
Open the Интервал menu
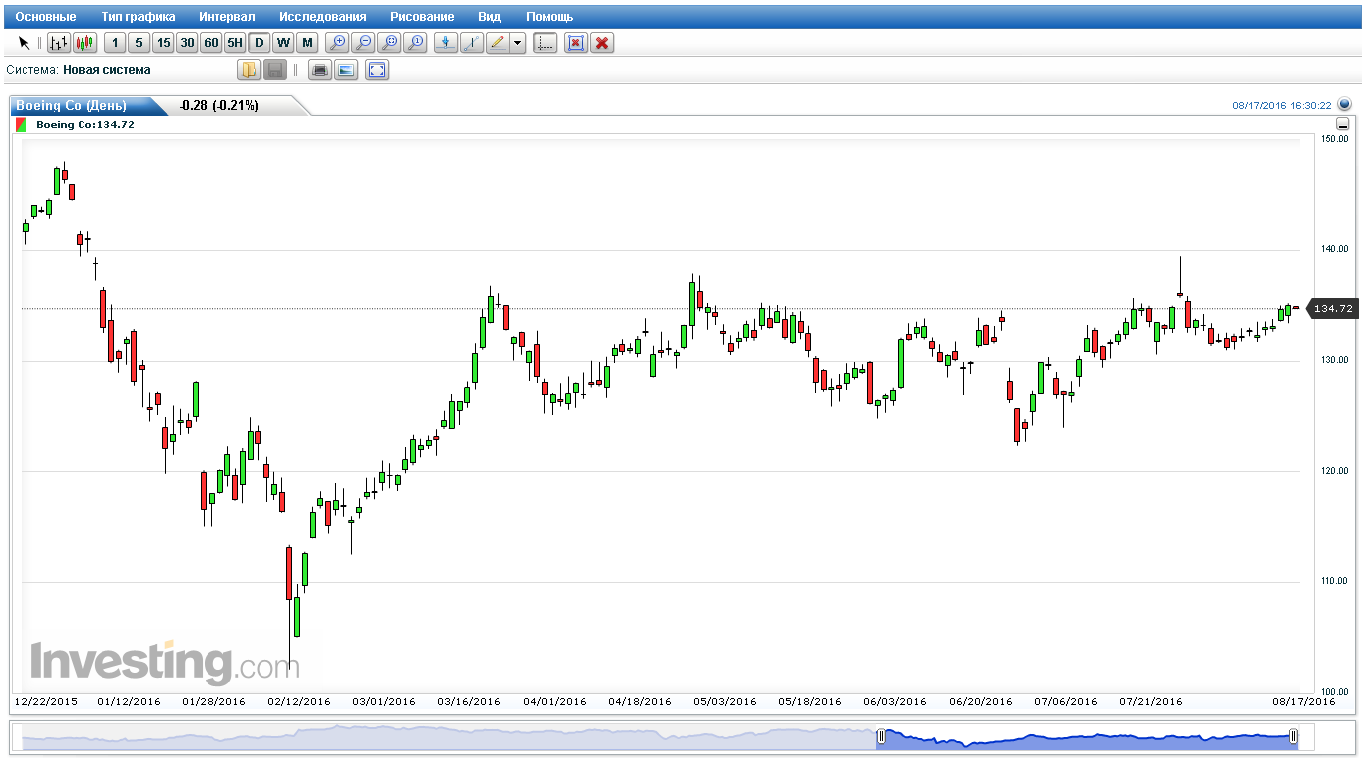[227, 17]
